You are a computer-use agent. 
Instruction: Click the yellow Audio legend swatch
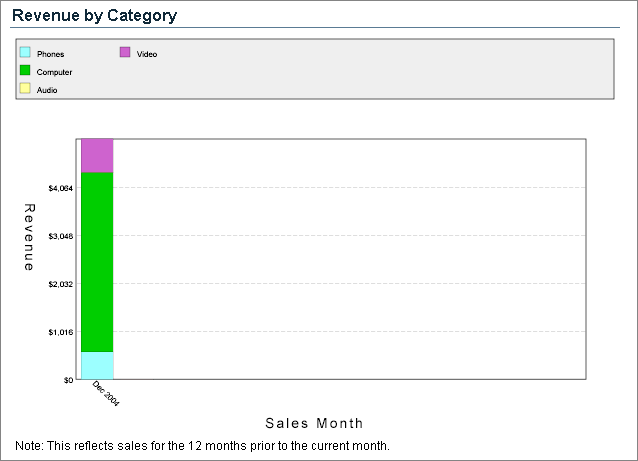(x=25, y=89)
